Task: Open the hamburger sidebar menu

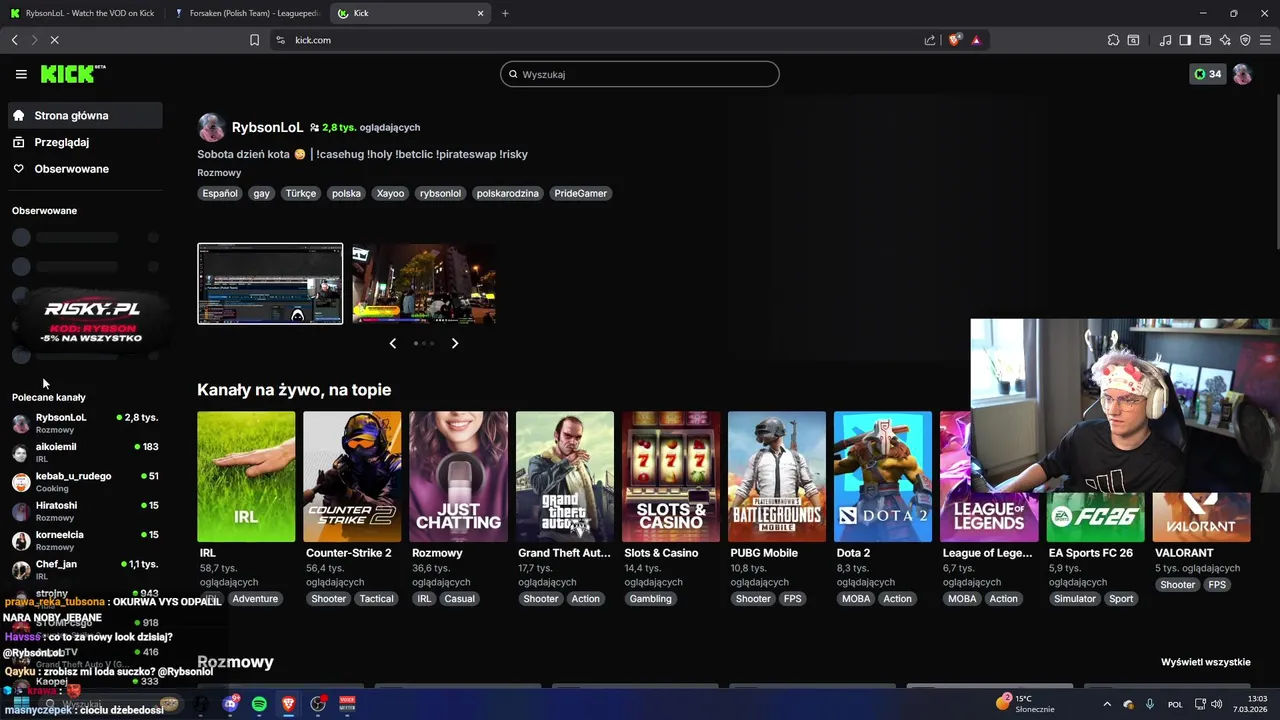Action: [21, 74]
